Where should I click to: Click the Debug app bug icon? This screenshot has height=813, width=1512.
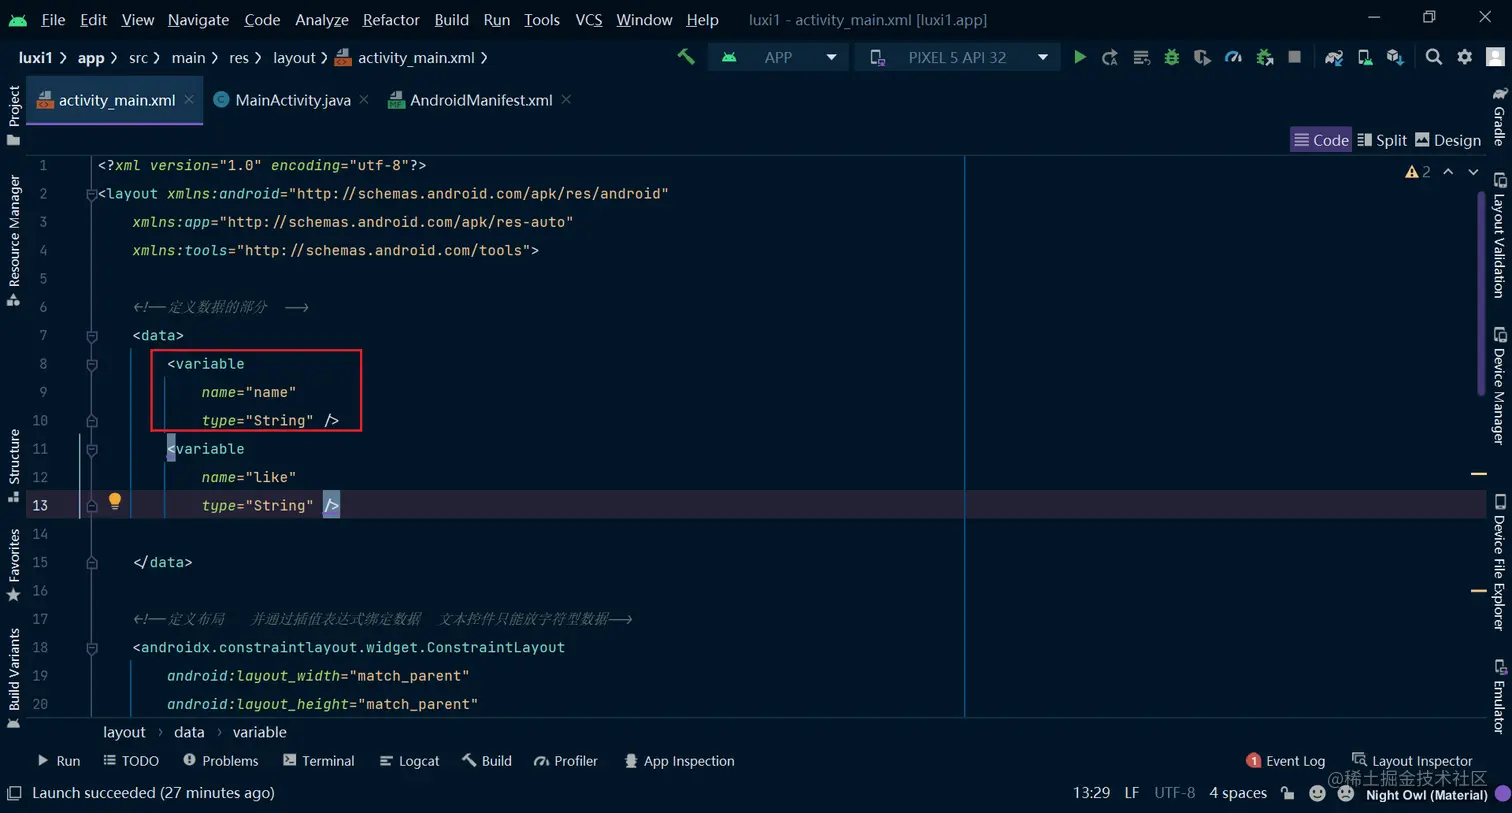[x=1172, y=57]
